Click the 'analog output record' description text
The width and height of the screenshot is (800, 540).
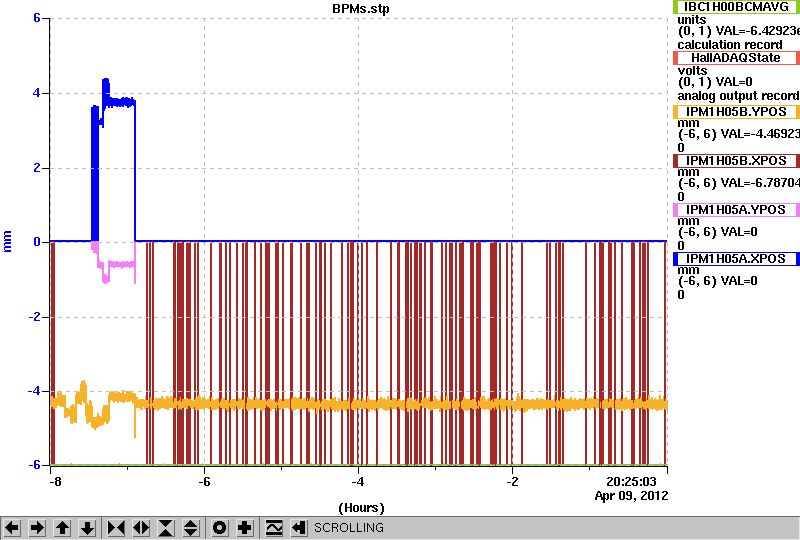coord(738,96)
